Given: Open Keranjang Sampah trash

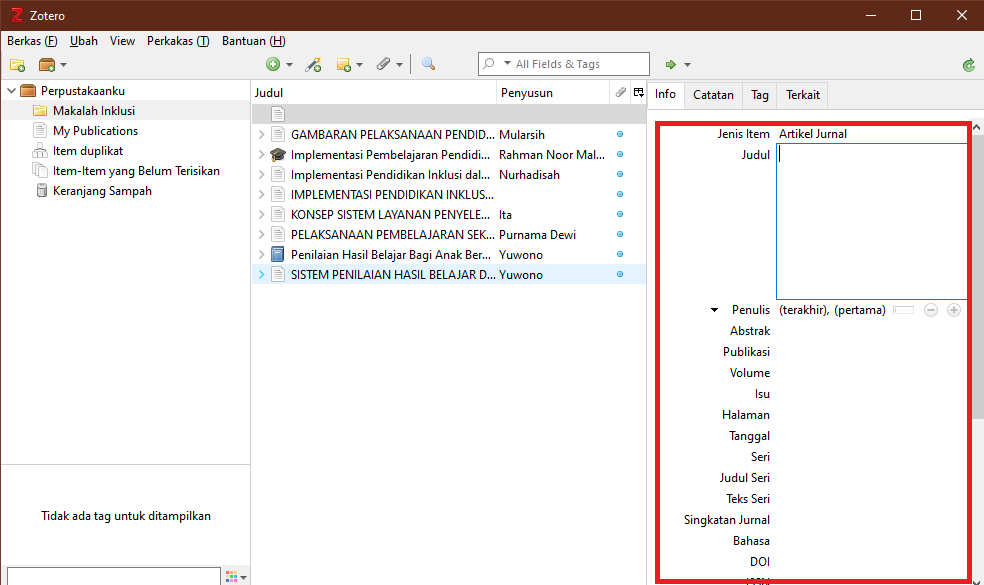Looking at the screenshot, I should (x=102, y=191).
